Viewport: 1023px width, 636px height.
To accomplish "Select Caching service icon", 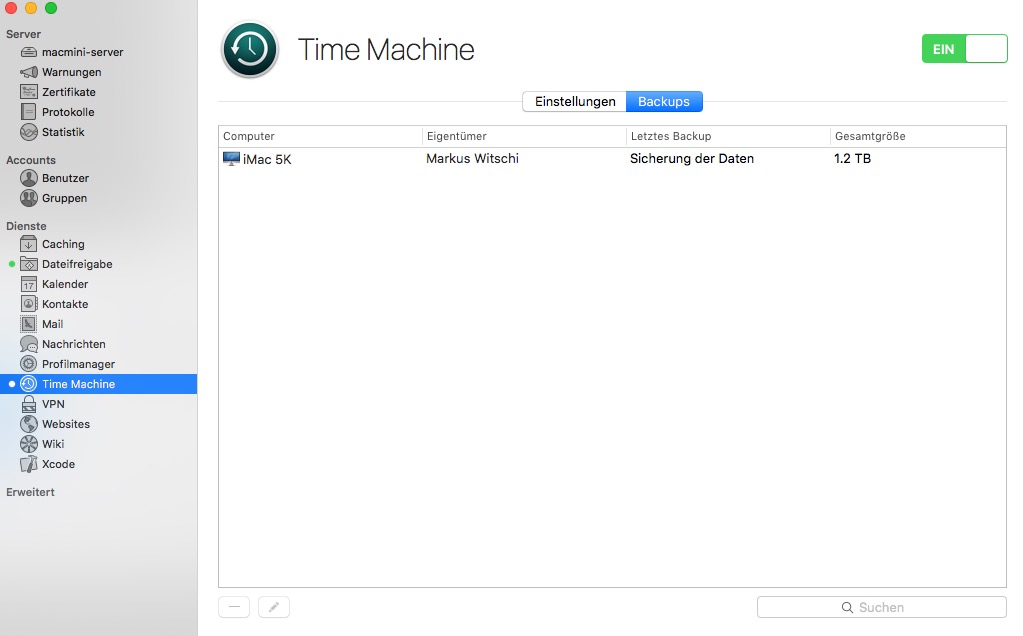I will tap(29, 244).
